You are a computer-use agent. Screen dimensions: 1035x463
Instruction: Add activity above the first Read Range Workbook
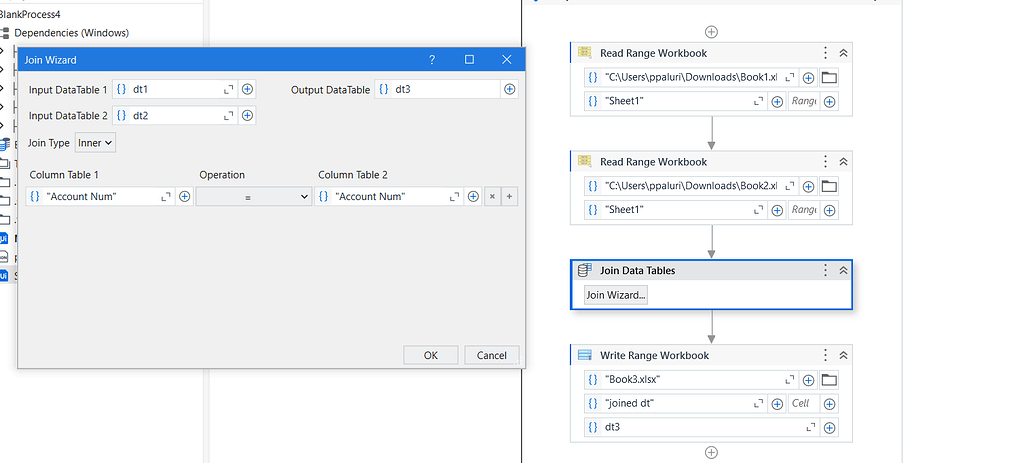point(711,32)
